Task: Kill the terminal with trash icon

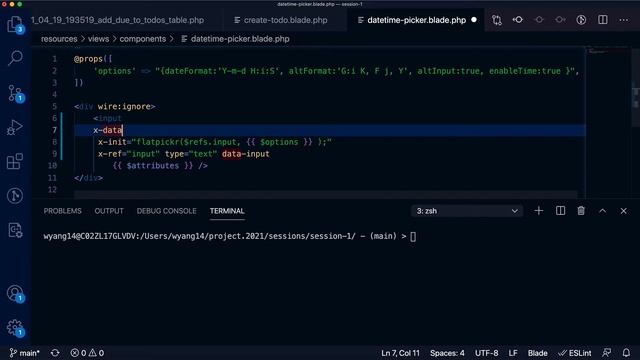Action: 581,211
